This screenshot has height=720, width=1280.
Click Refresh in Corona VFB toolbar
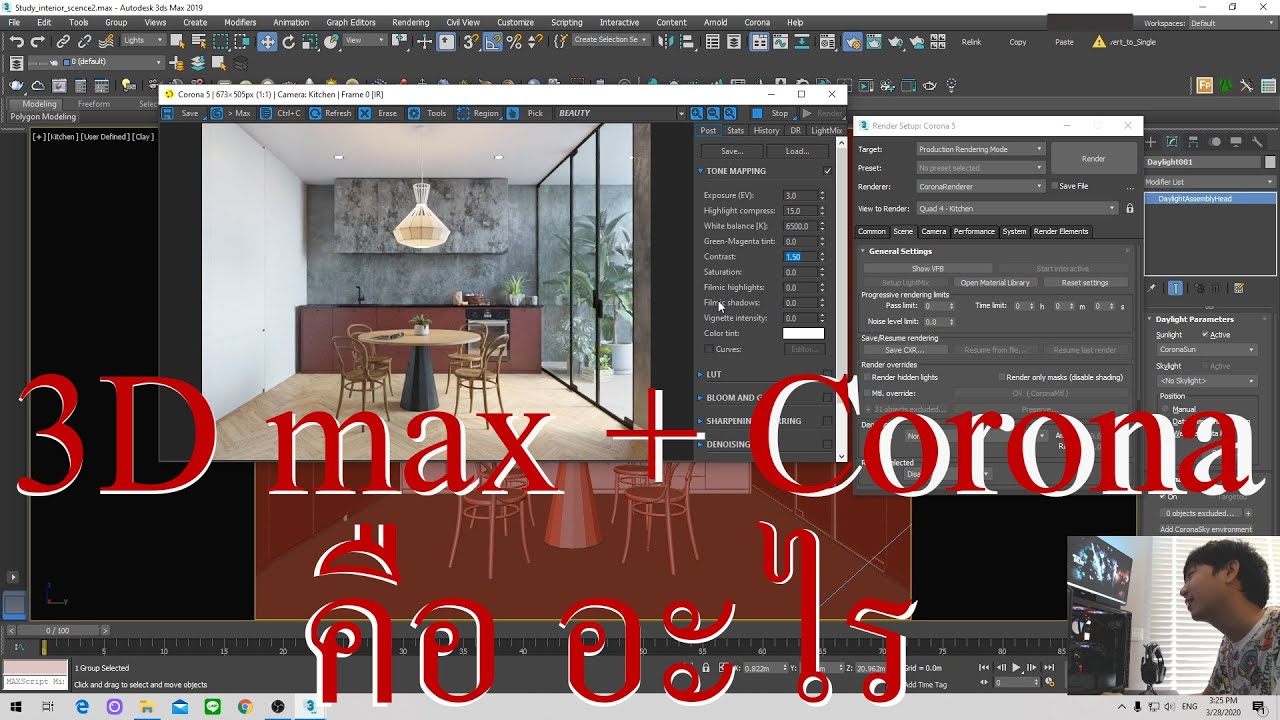[331, 113]
